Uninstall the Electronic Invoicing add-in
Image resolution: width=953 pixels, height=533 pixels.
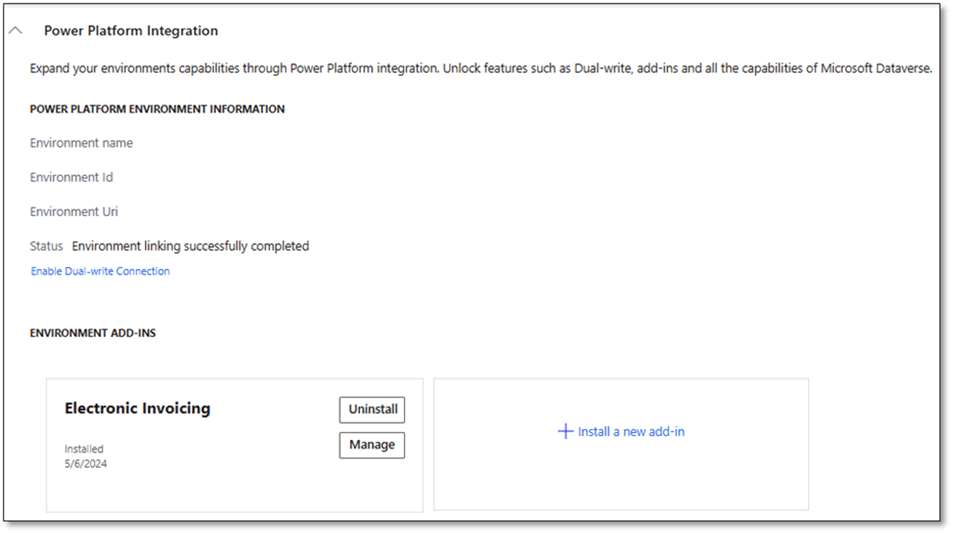tap(372, 409)
